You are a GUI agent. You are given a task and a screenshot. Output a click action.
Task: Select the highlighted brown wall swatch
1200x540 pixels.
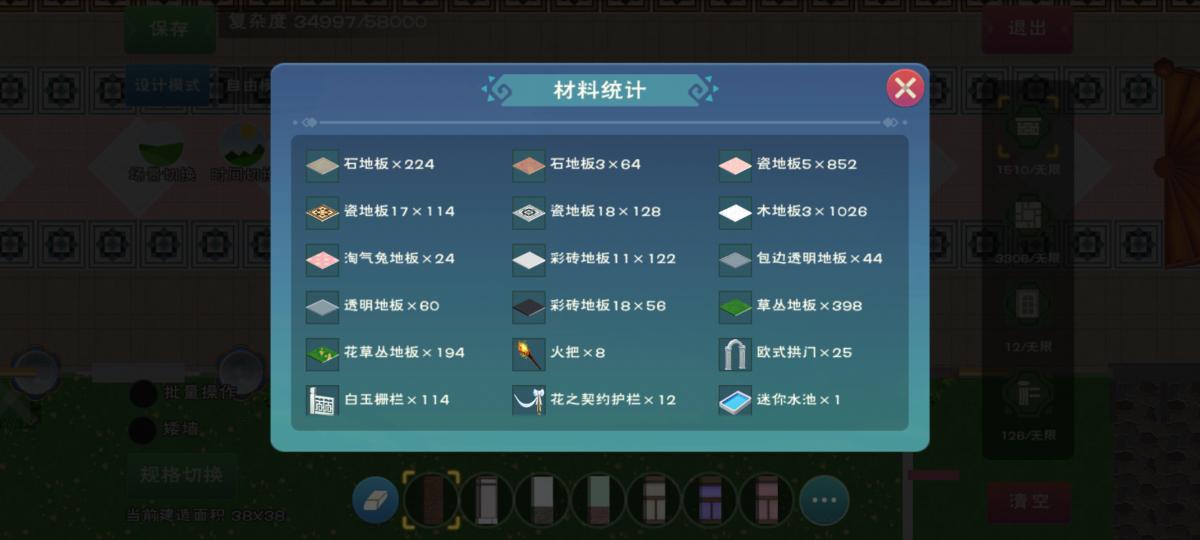[x=431, y=500]
